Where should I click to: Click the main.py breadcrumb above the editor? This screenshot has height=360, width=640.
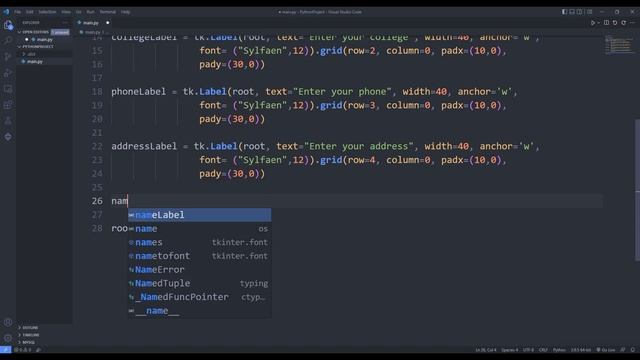click(x=92, y=32)
